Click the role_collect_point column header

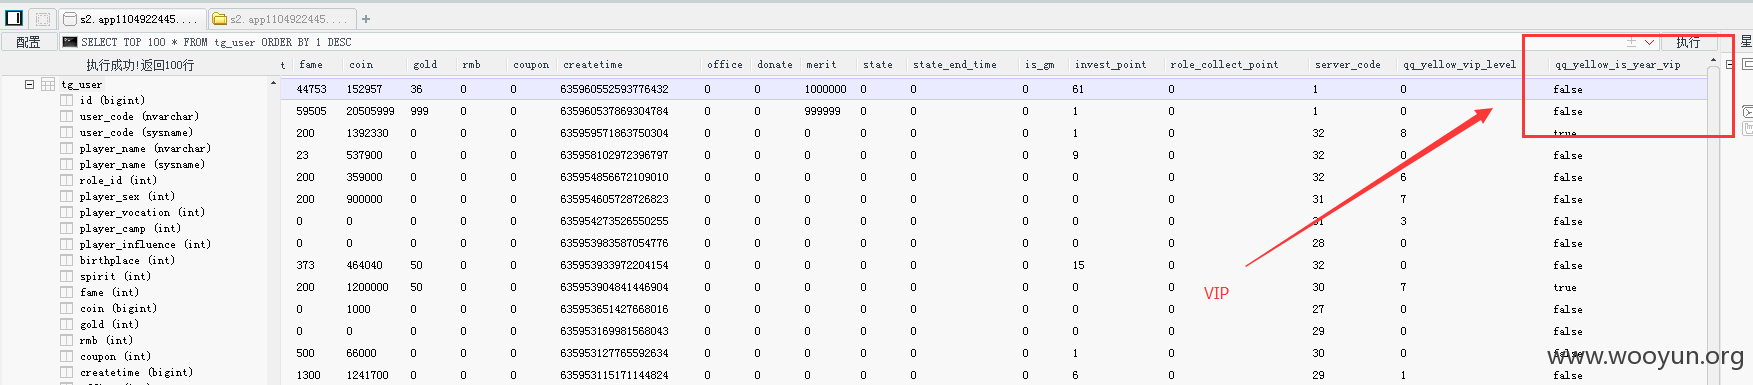[1224, 64]
